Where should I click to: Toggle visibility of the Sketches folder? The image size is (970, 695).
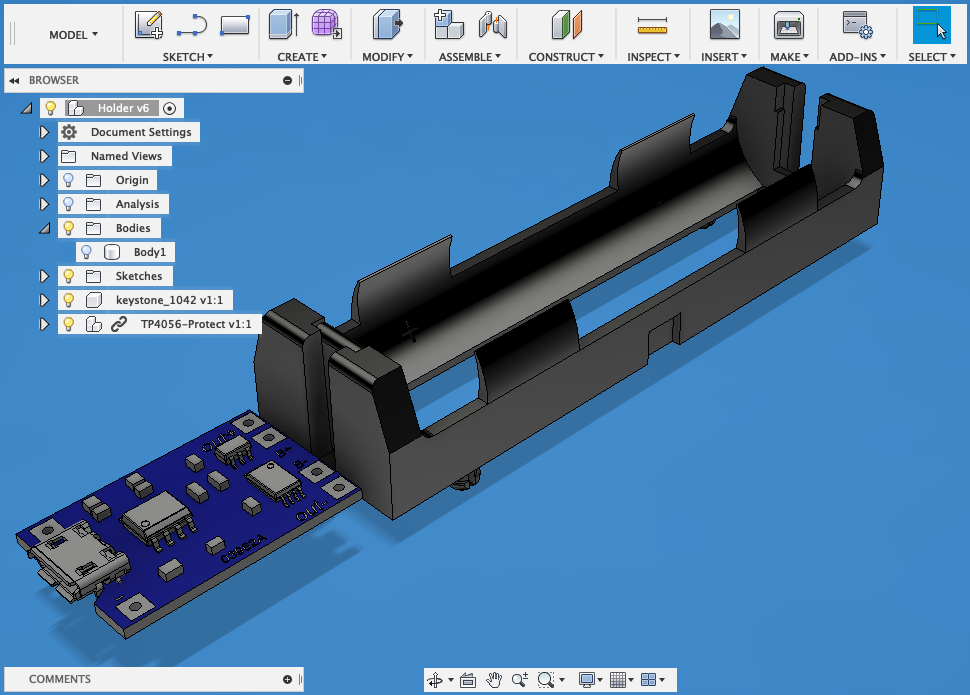pos(69,276)
